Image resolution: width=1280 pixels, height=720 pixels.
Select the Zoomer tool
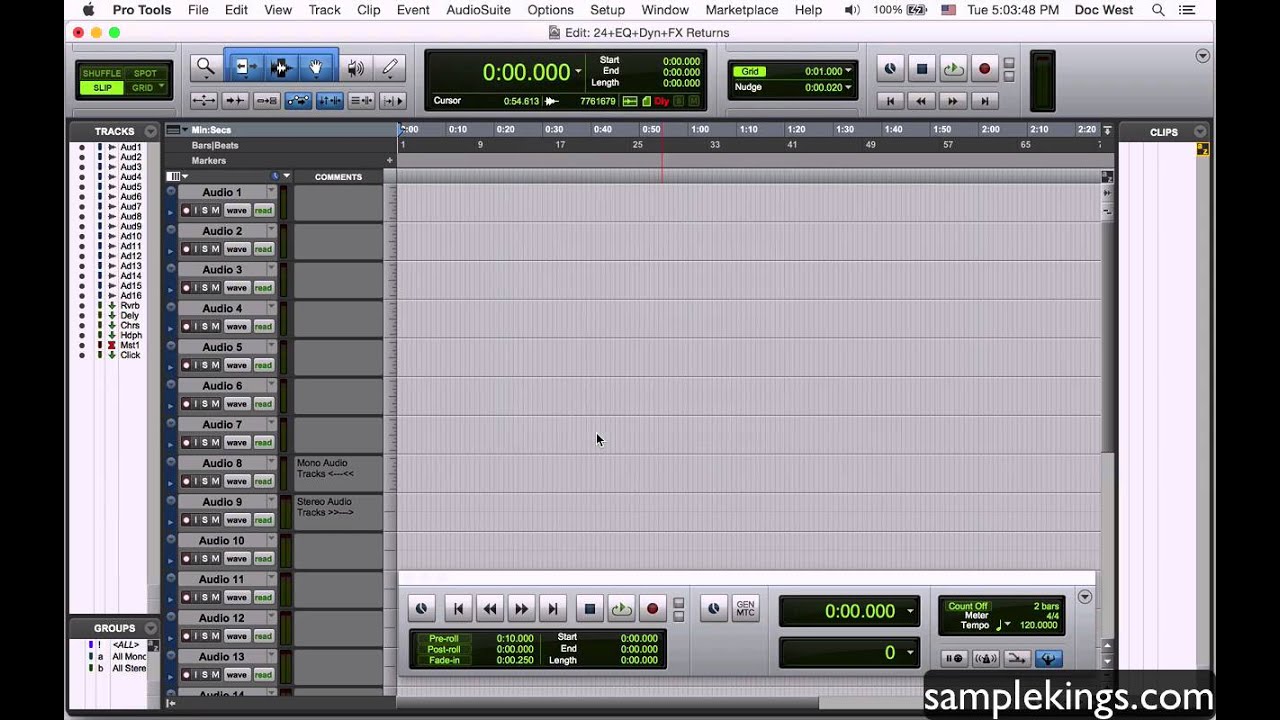coord(205,68)
